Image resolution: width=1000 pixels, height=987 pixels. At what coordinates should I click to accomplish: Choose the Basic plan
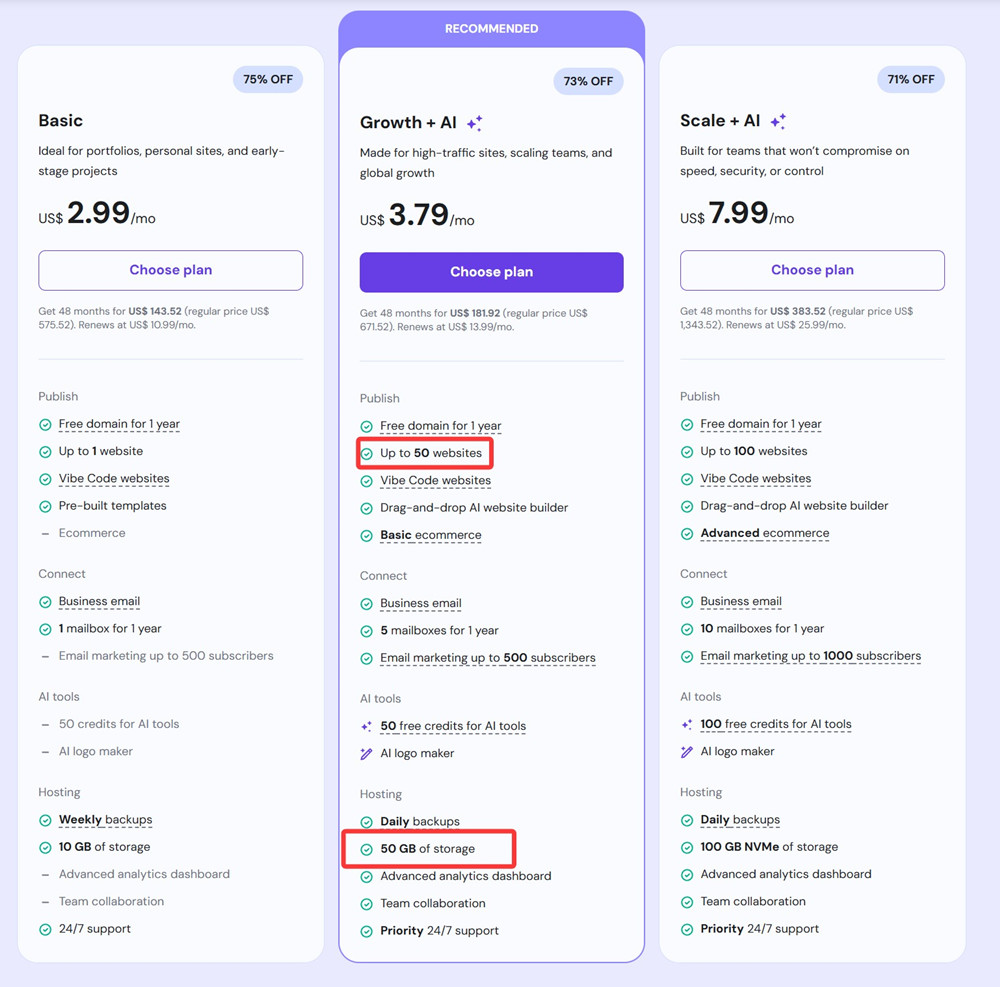coord(170,270)
